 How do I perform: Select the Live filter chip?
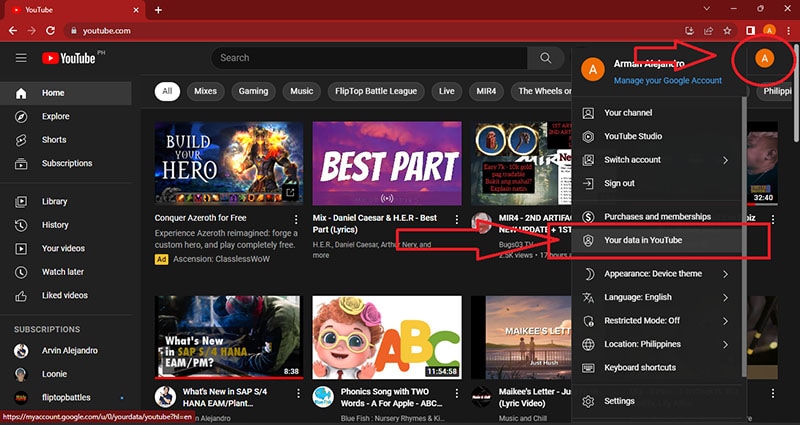pyautogui.click(x=446, y=91)
